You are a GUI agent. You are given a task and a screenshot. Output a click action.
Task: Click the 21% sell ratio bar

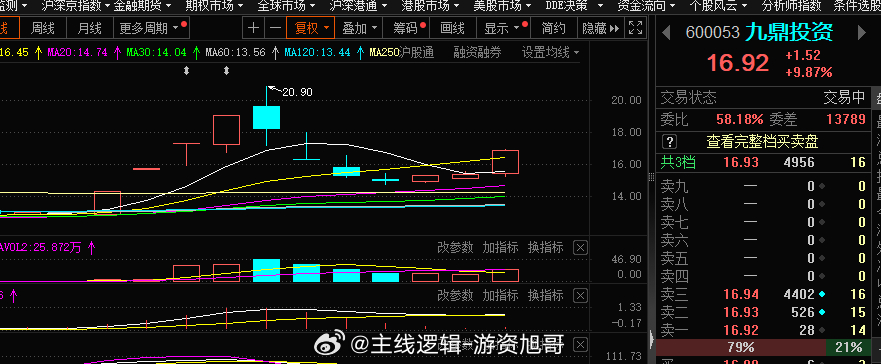(848, 347)
